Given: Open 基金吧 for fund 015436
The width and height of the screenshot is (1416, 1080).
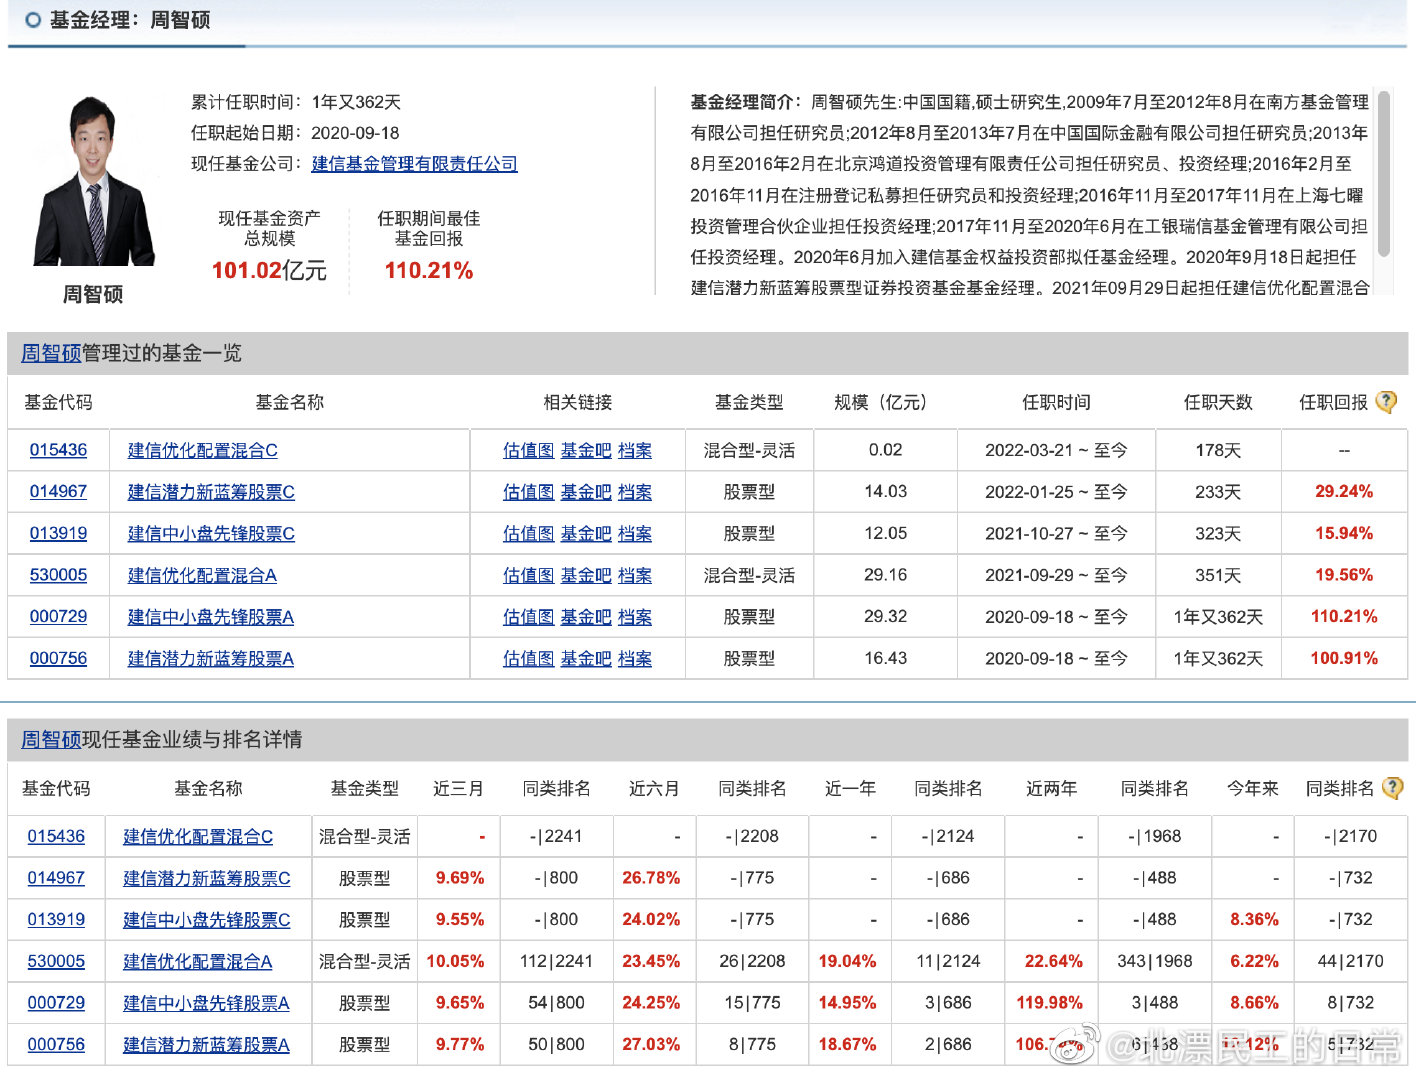Looking at the screenshot, I should [586, 450].
